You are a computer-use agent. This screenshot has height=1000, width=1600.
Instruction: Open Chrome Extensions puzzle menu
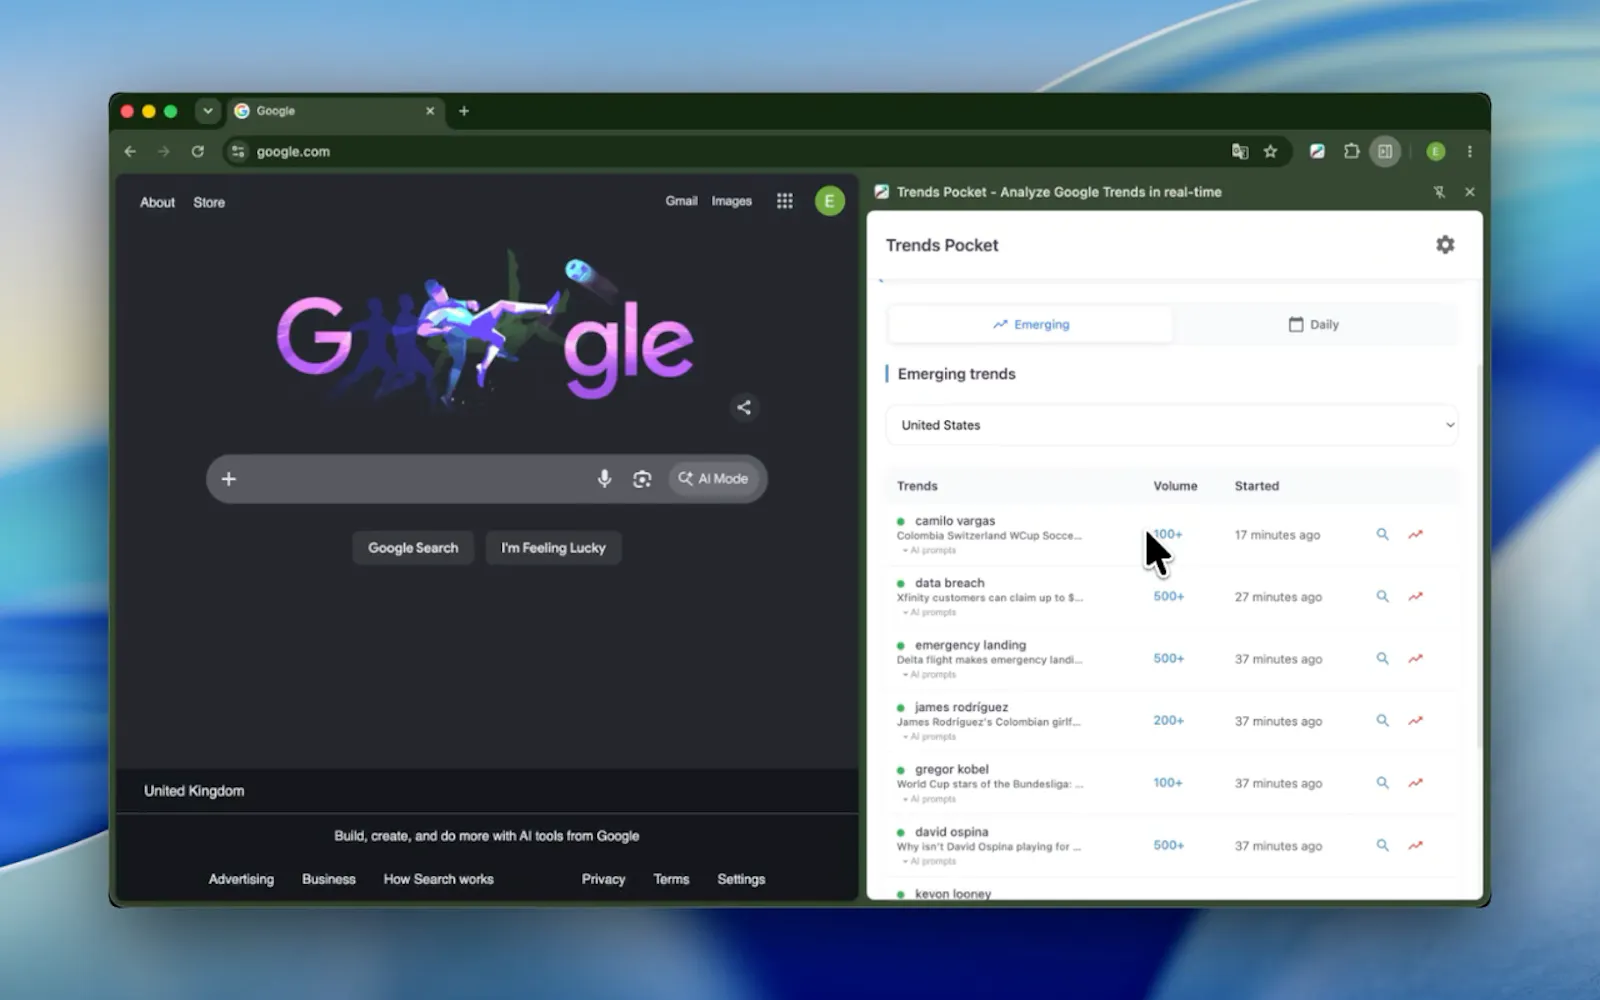pos(1351,152)
